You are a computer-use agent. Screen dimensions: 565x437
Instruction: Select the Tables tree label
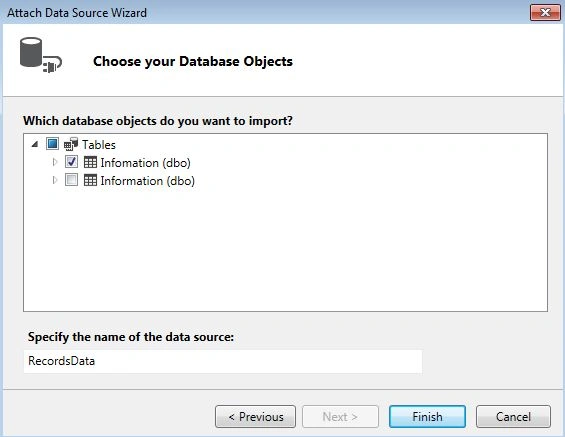point(99,145)
